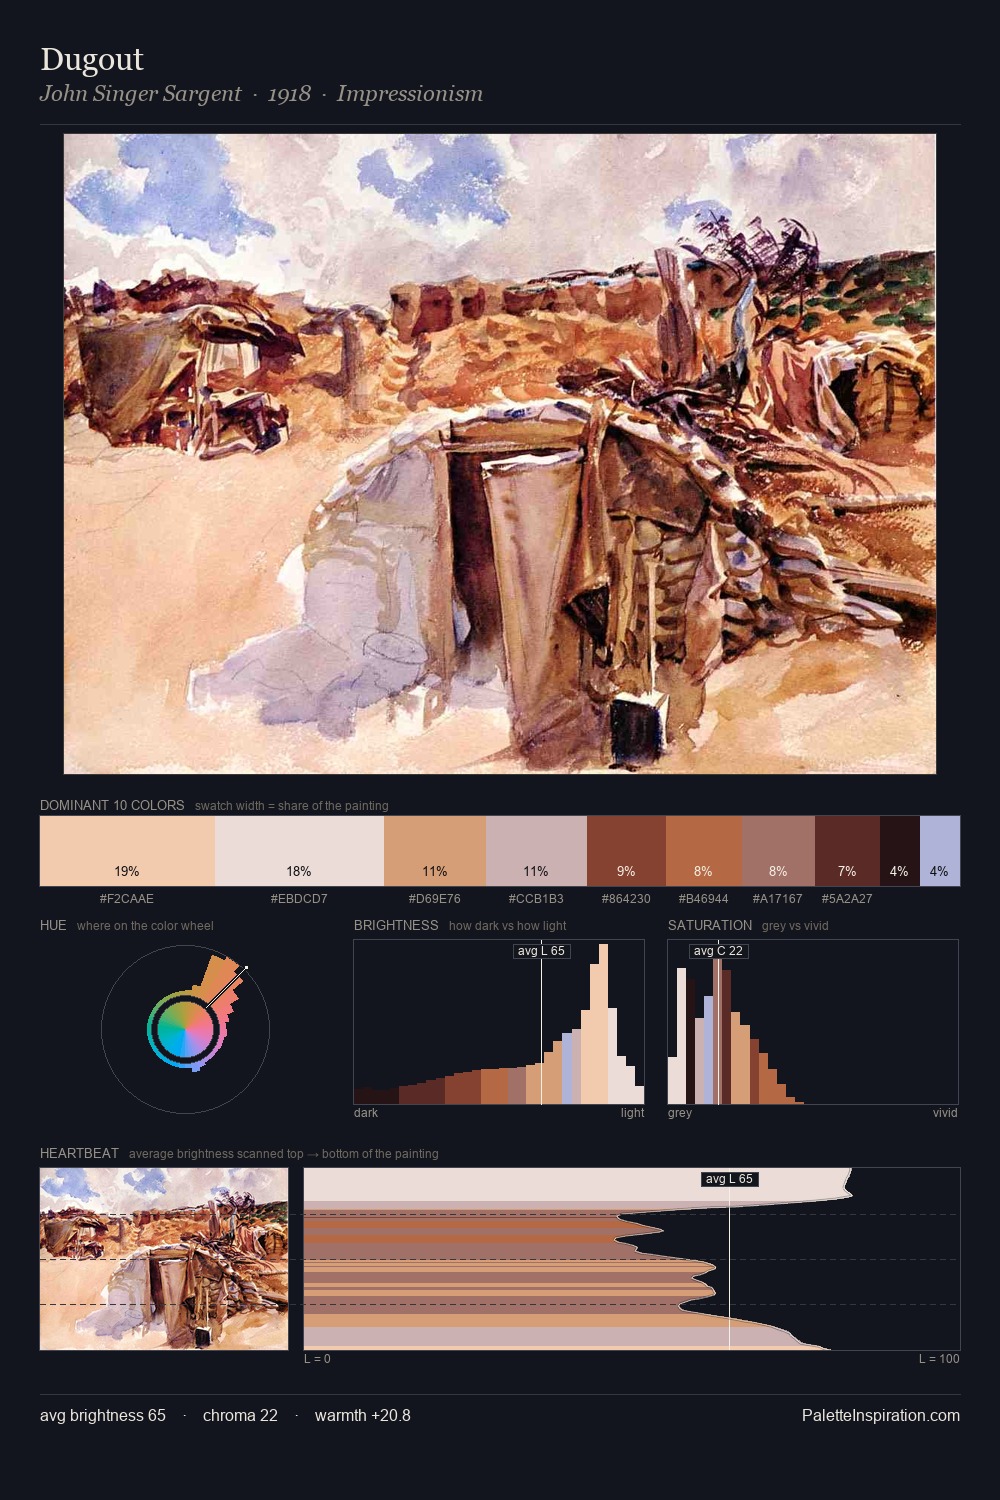Click the Heartbeat painting thumbnail
Viewport: 1000px width, 1500px height.
pos(164,1259)
